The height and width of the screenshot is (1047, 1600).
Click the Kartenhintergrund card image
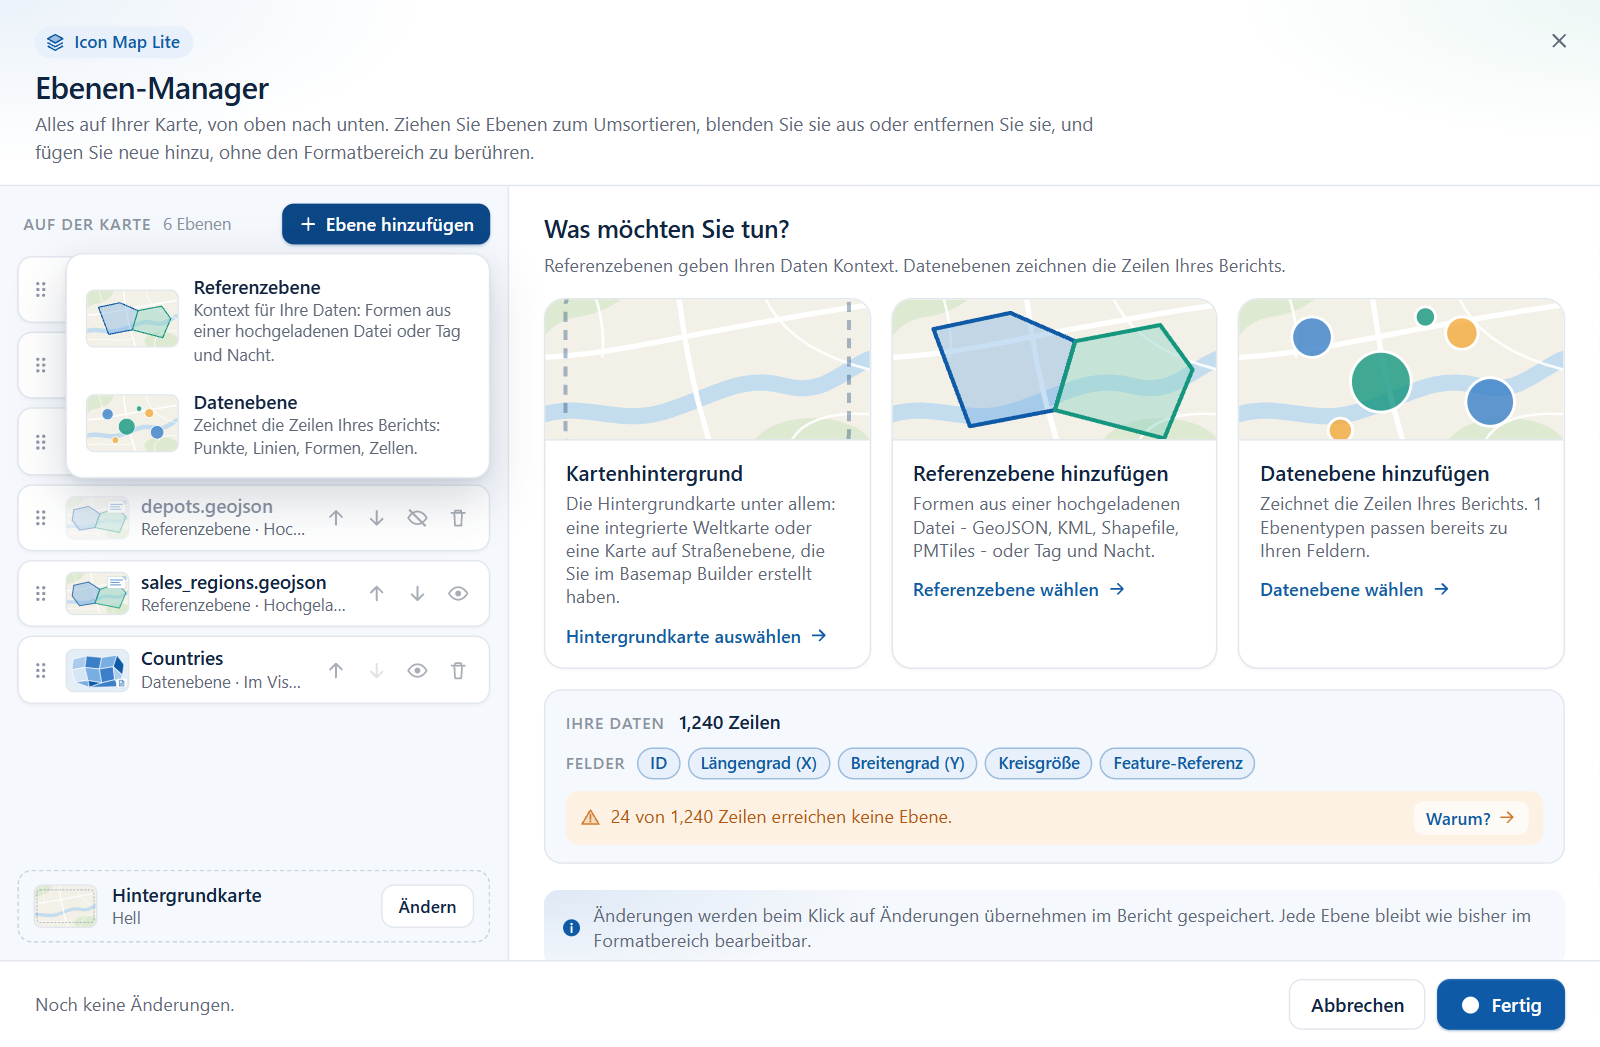click(707, 370)
